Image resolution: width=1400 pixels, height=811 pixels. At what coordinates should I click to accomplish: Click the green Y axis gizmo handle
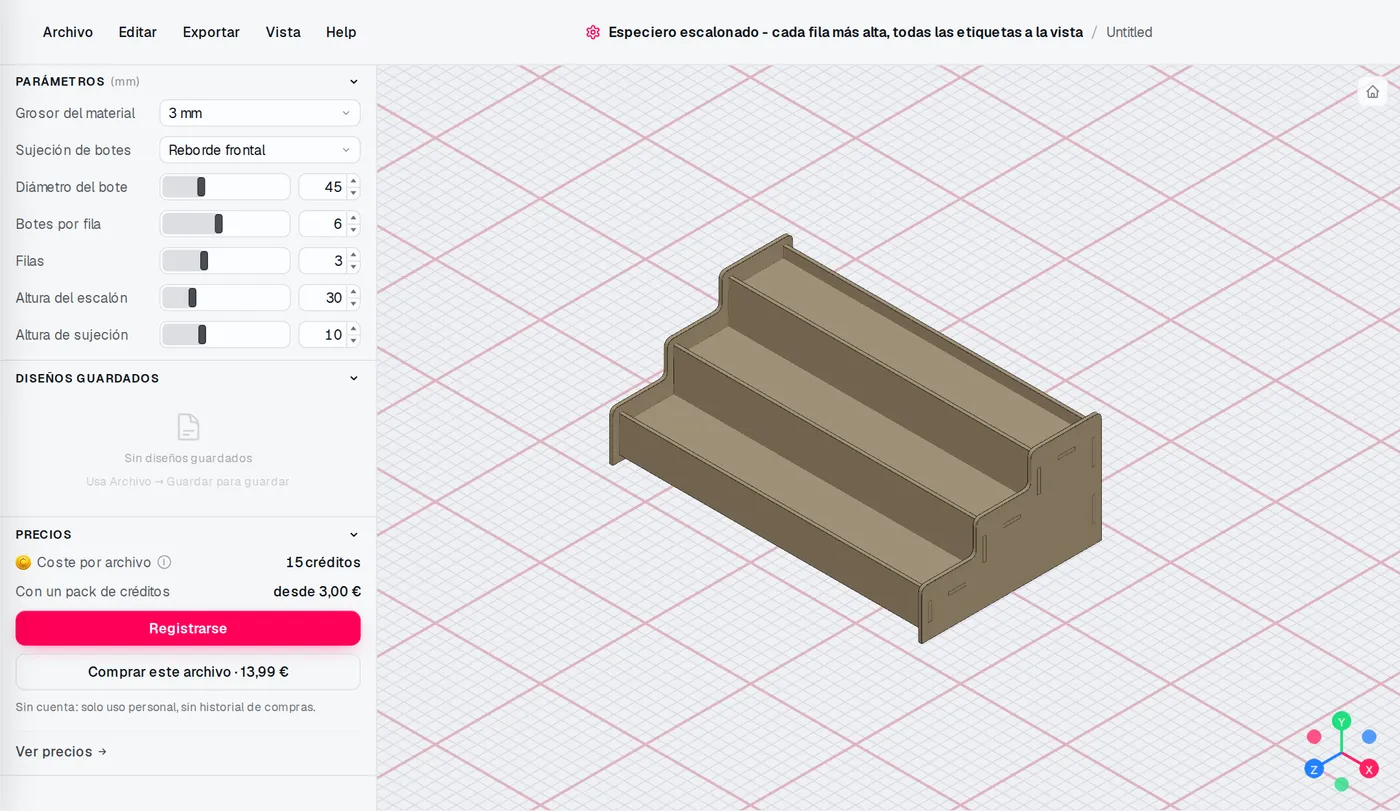click(x=1342, y=721)
